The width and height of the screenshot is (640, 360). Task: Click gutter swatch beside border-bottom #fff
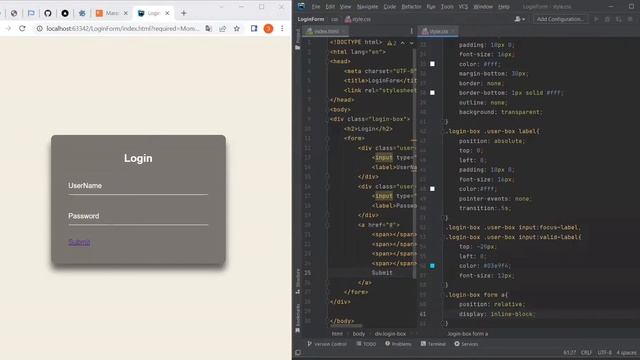pos(432,93)
